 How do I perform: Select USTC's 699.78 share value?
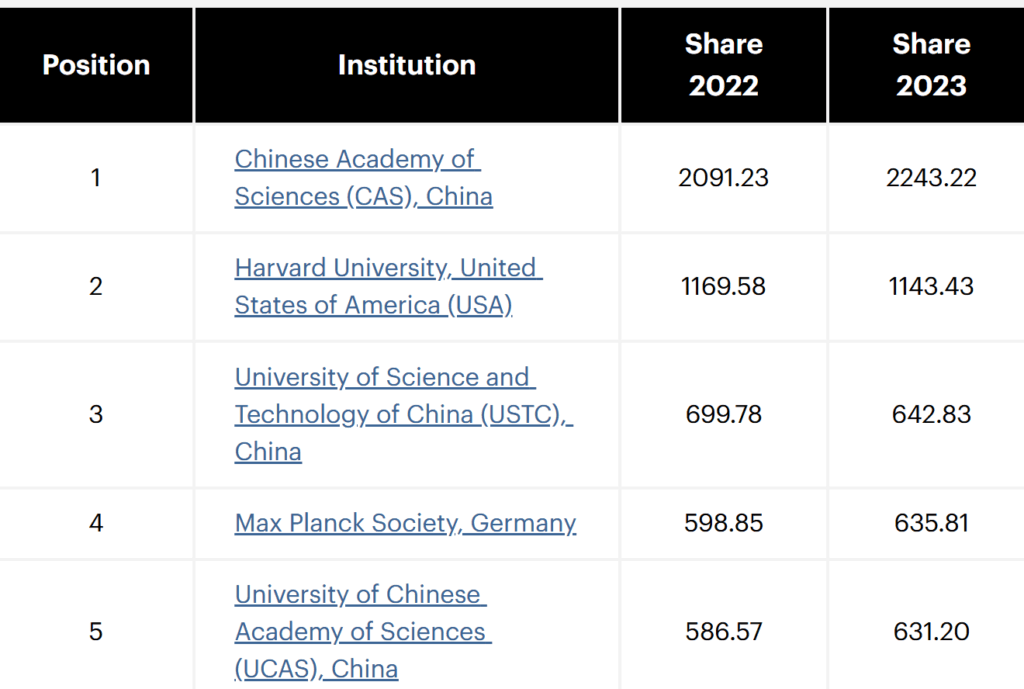724,414
